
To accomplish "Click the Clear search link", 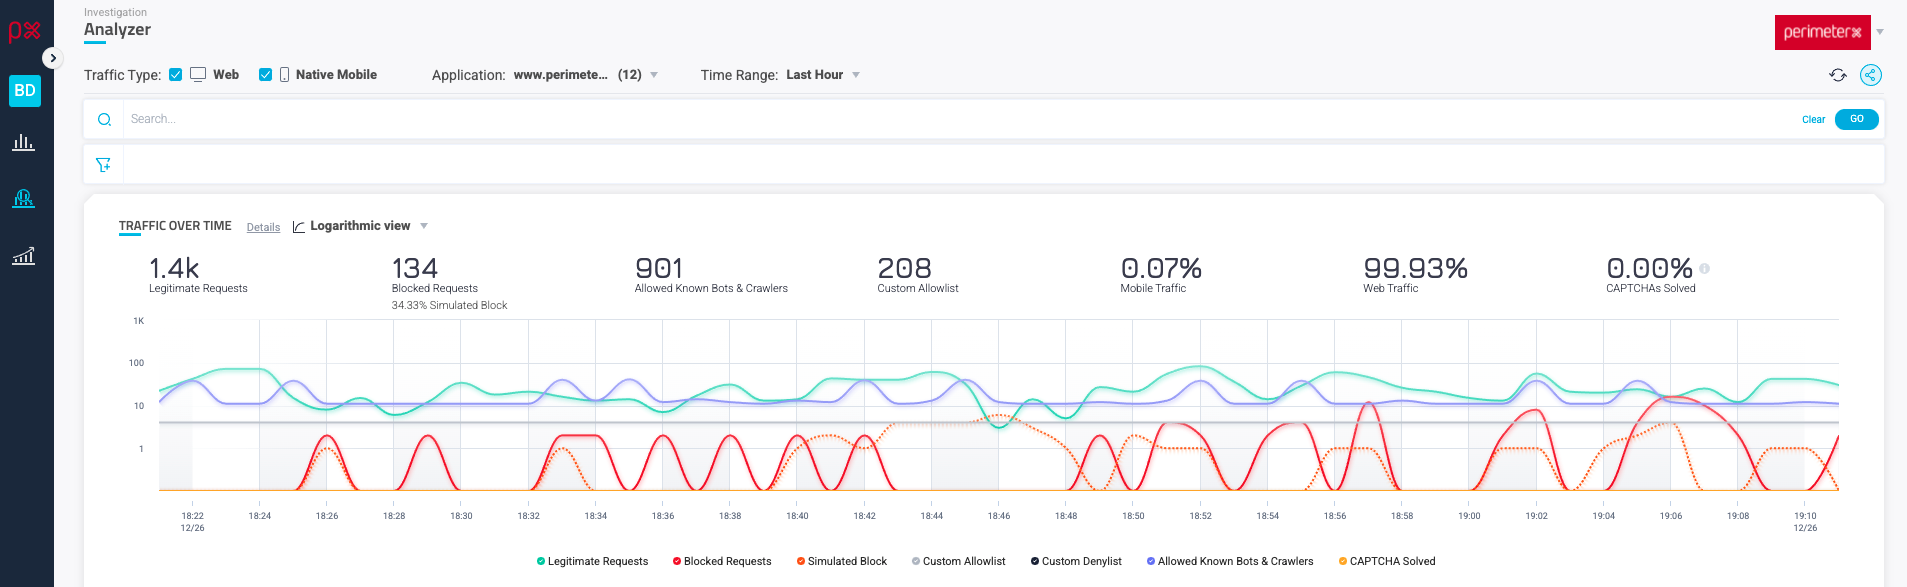I will pyautogui.click(x=1813, y=119).
